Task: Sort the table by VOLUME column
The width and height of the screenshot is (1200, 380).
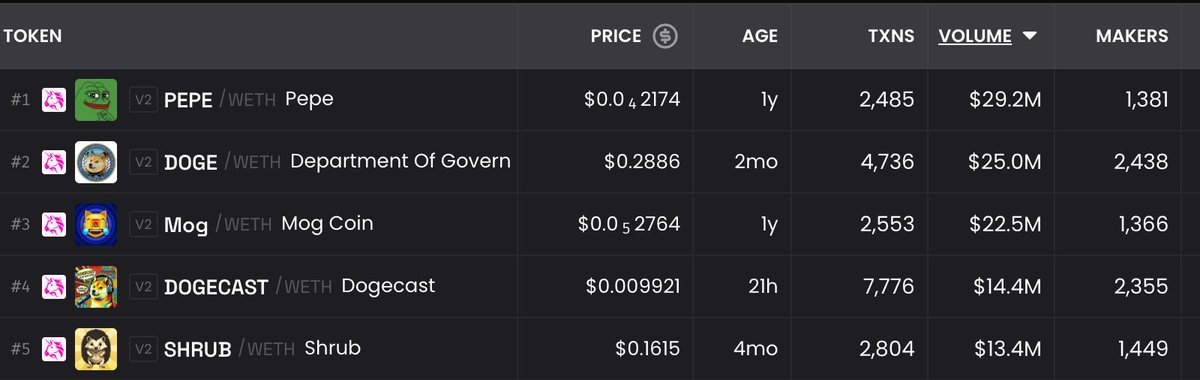Action: coord(975,36)
